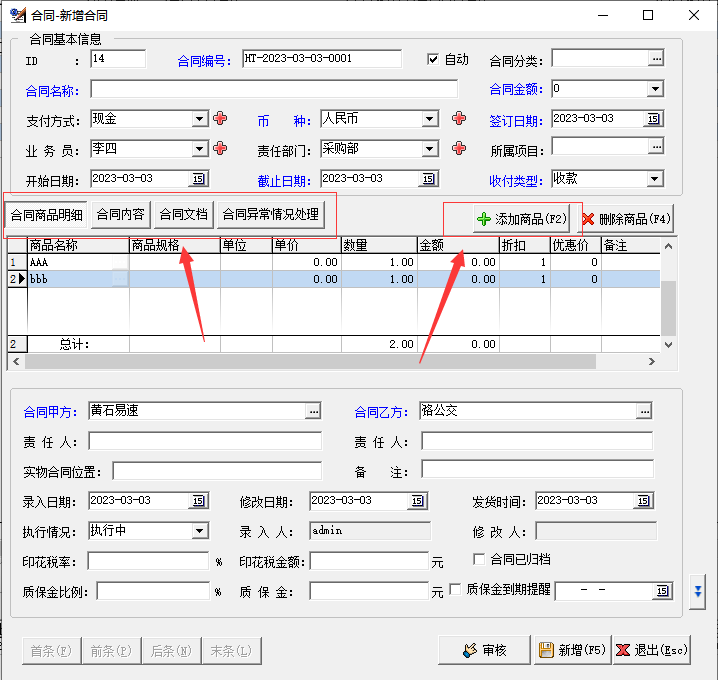This screenshot has width=718, height=680.
Task: Click red plus next to 业务员
Action: point(220,148)
